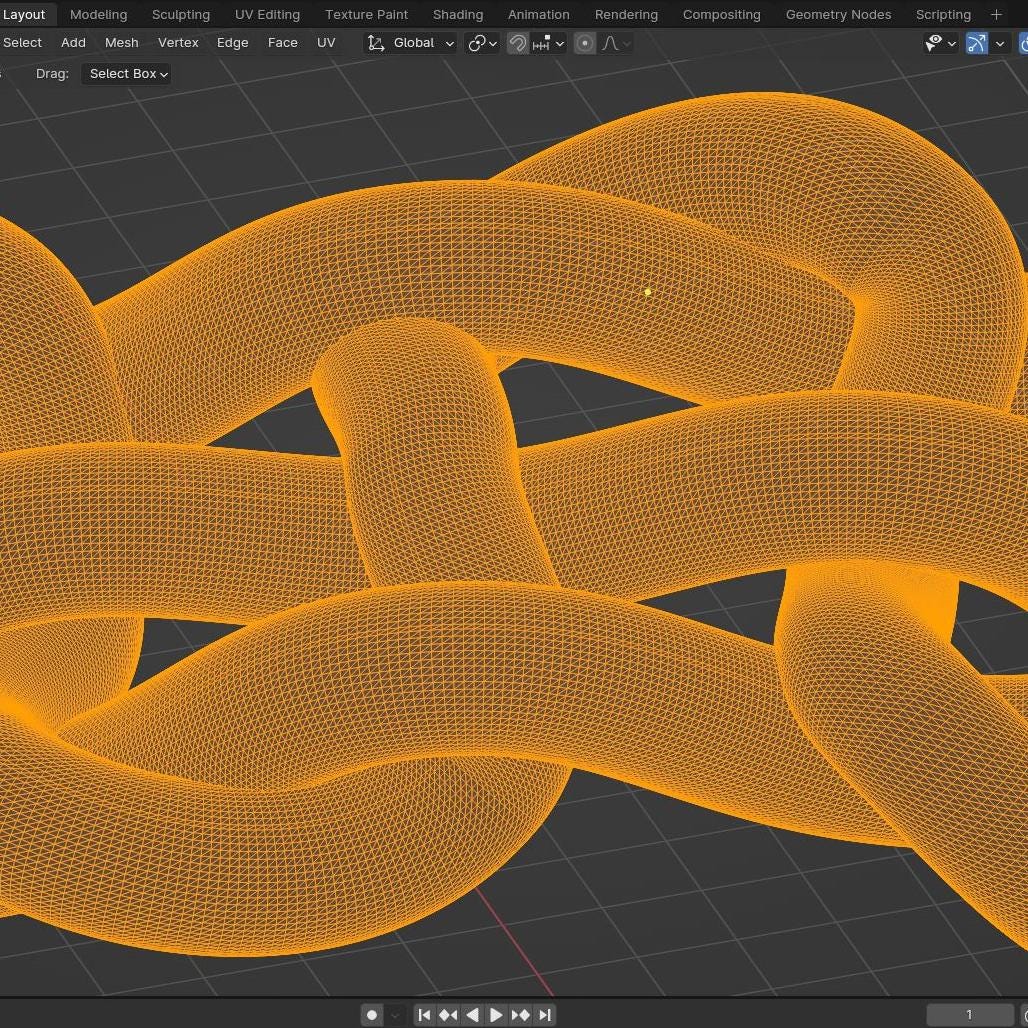The width and height of the screenshot is (1028, 1028).
Task: Switch to the Animation workspace tab
Action: (539, 14)
